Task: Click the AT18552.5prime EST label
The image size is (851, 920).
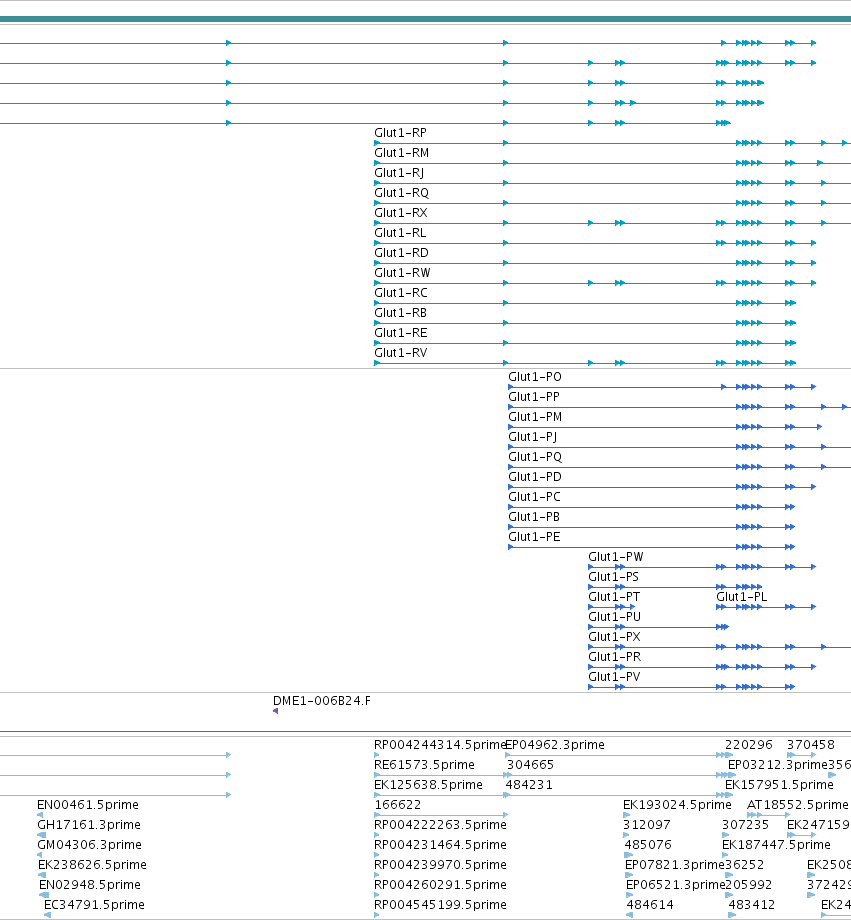Action: tap(798, 804)
